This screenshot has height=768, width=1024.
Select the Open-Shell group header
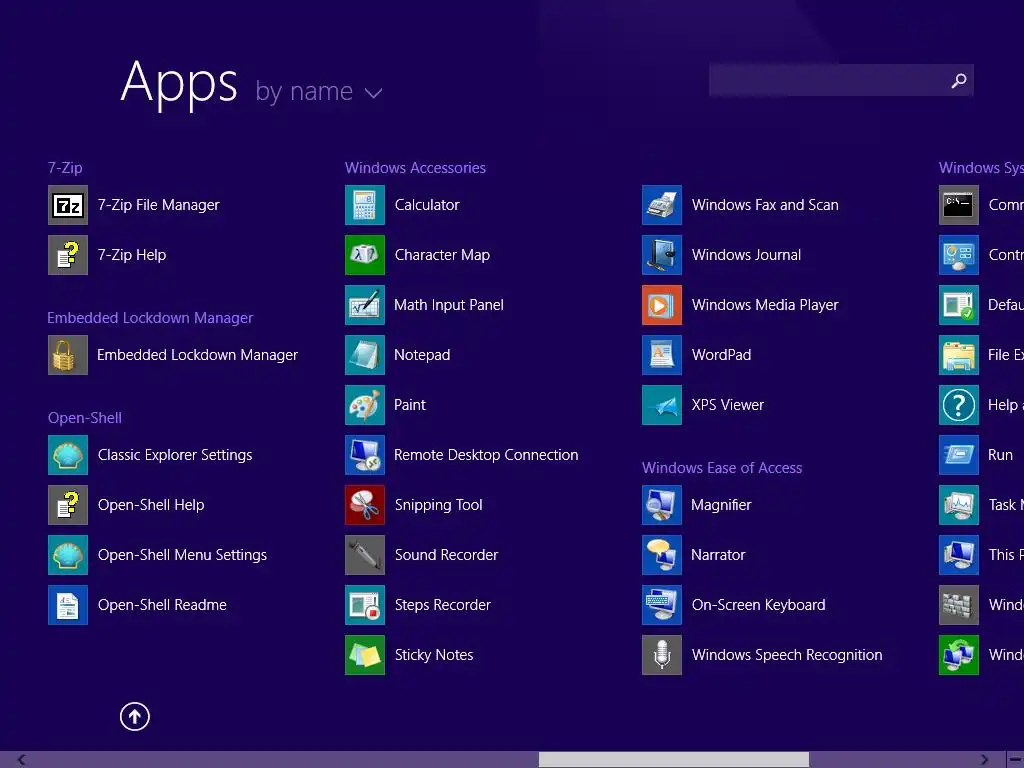85,418
